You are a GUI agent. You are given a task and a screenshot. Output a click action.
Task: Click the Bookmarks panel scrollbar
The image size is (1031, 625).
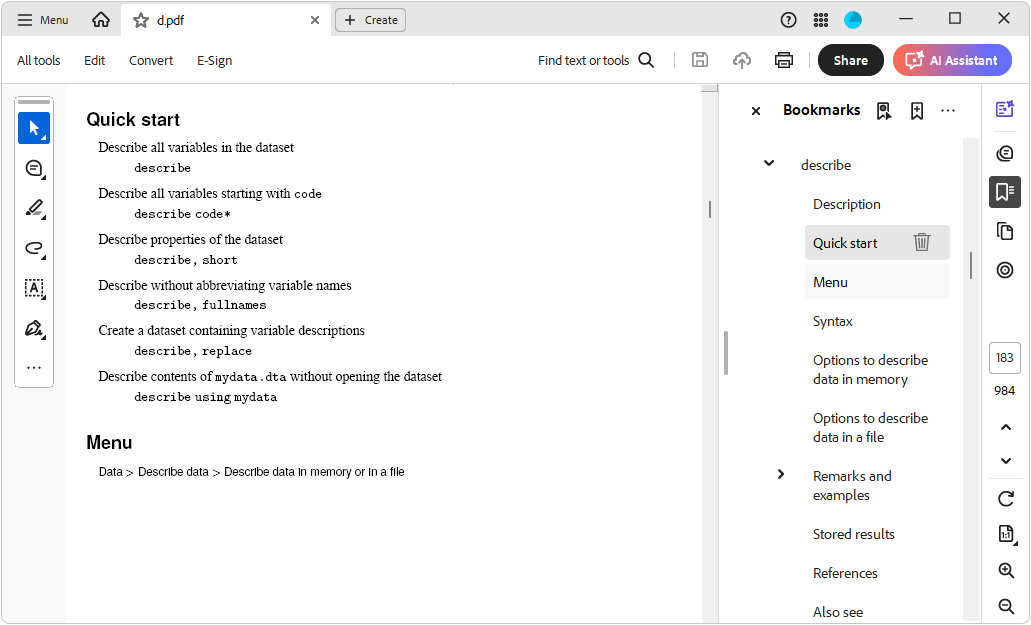coord(971,266)
